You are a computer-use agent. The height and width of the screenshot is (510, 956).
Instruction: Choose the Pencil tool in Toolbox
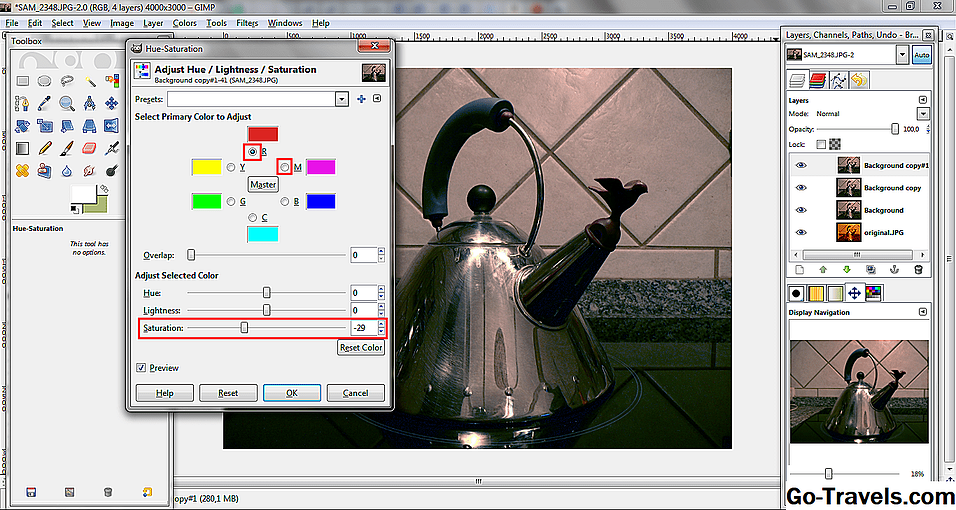pyautogui.click(x=44, y=148)
